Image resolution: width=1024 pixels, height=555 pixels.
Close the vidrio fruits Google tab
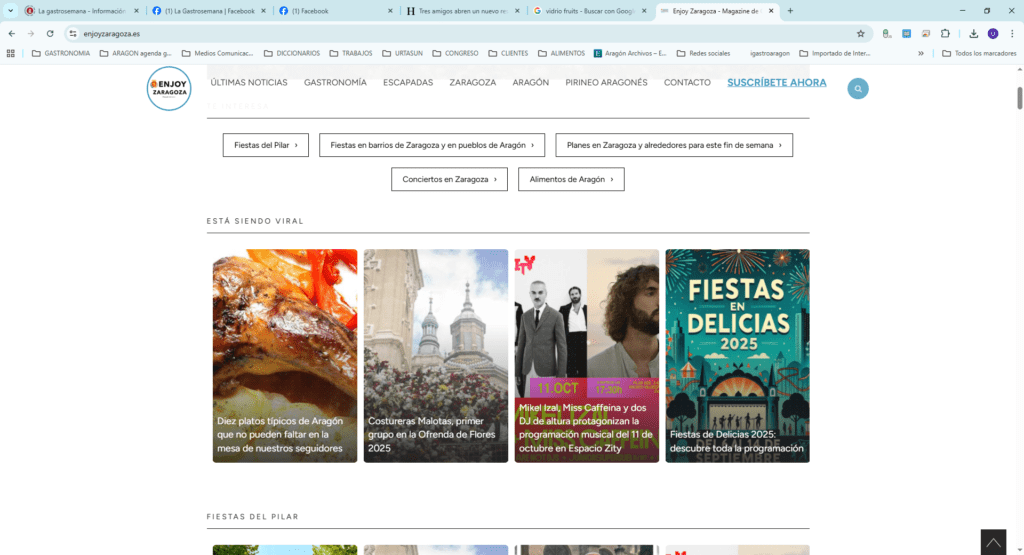click(x=644, y=11)
